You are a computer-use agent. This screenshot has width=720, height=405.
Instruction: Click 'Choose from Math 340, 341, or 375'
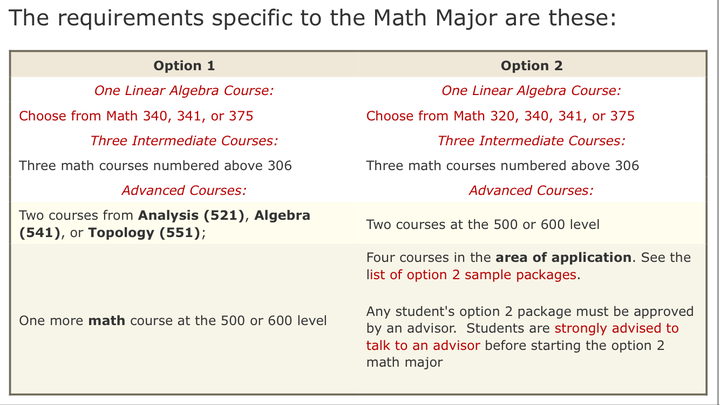136,116
